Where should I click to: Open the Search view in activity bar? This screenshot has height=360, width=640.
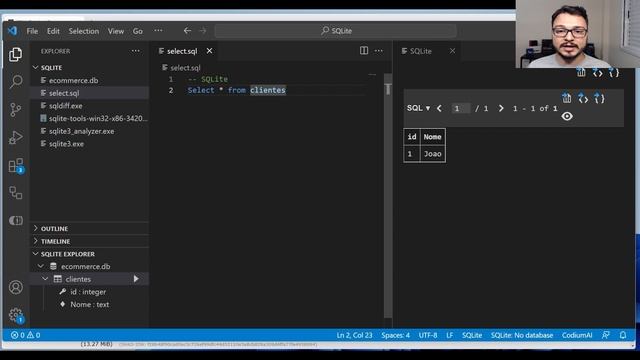(16, 82)
